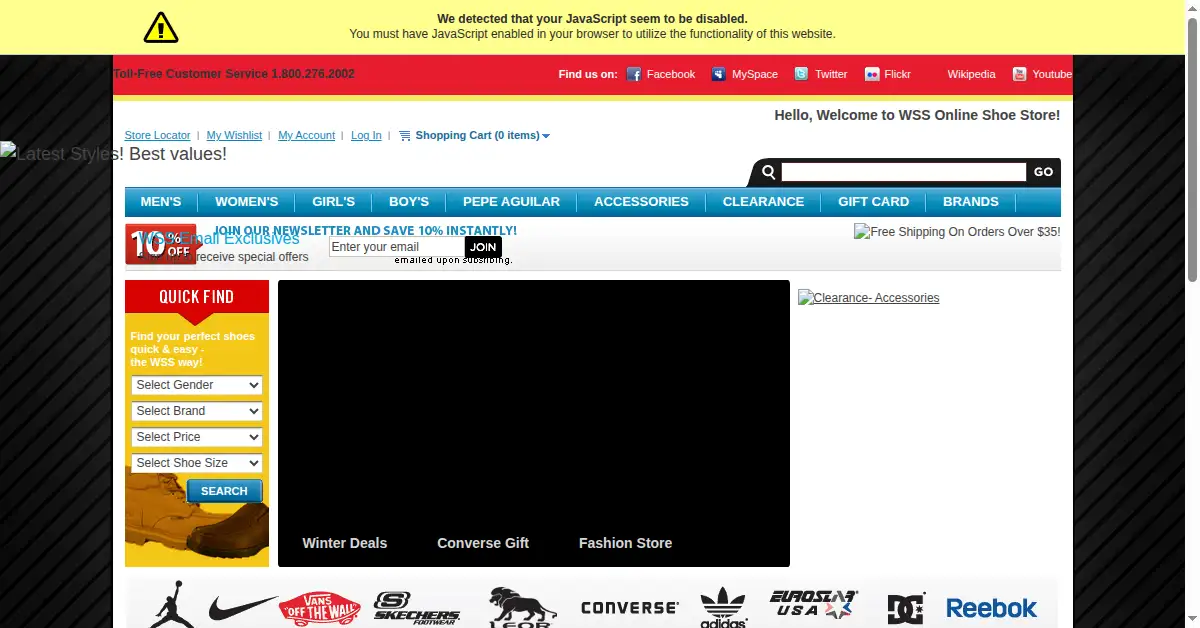The image size is (1200, 628).
Task: Expand the Select Gender dropdown
Action: 197,385
